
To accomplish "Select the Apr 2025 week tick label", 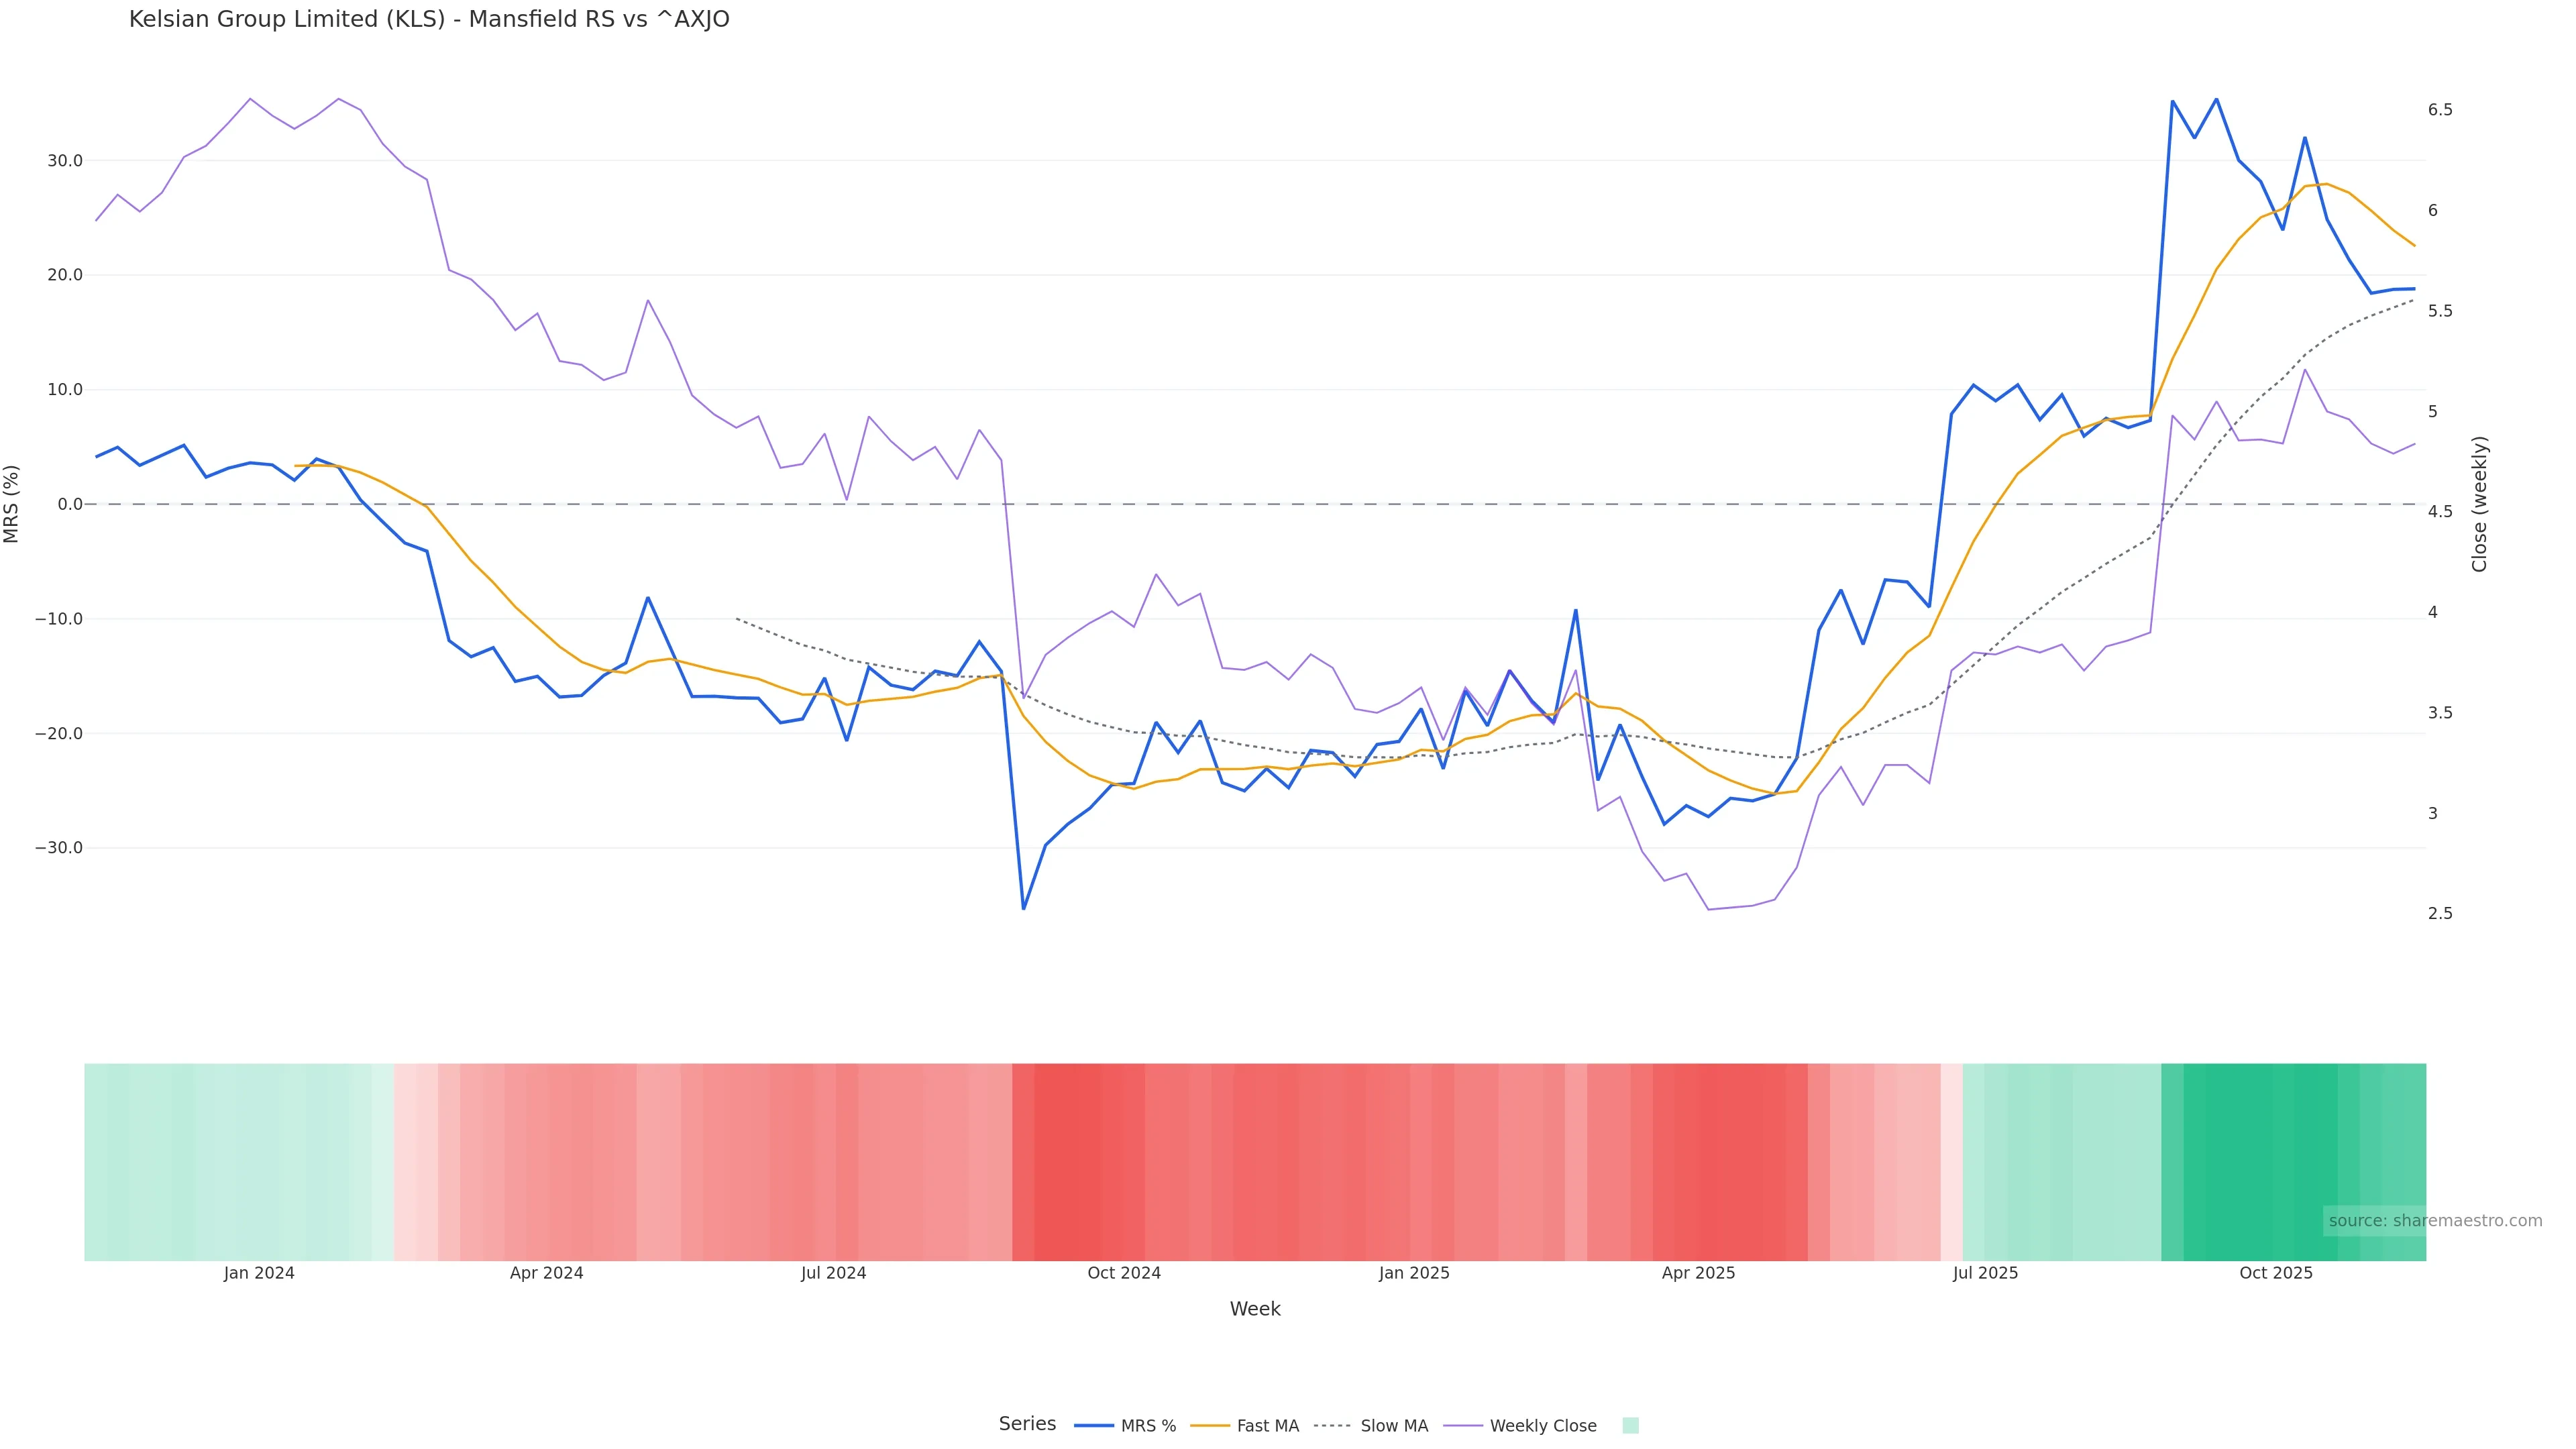I will click(x=1698, y=1273).
